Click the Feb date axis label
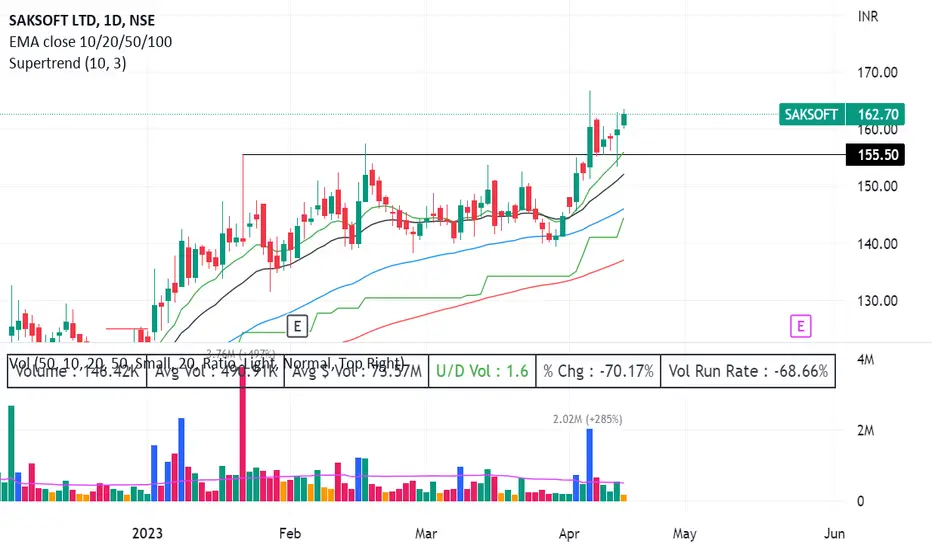 click(290, 533)
